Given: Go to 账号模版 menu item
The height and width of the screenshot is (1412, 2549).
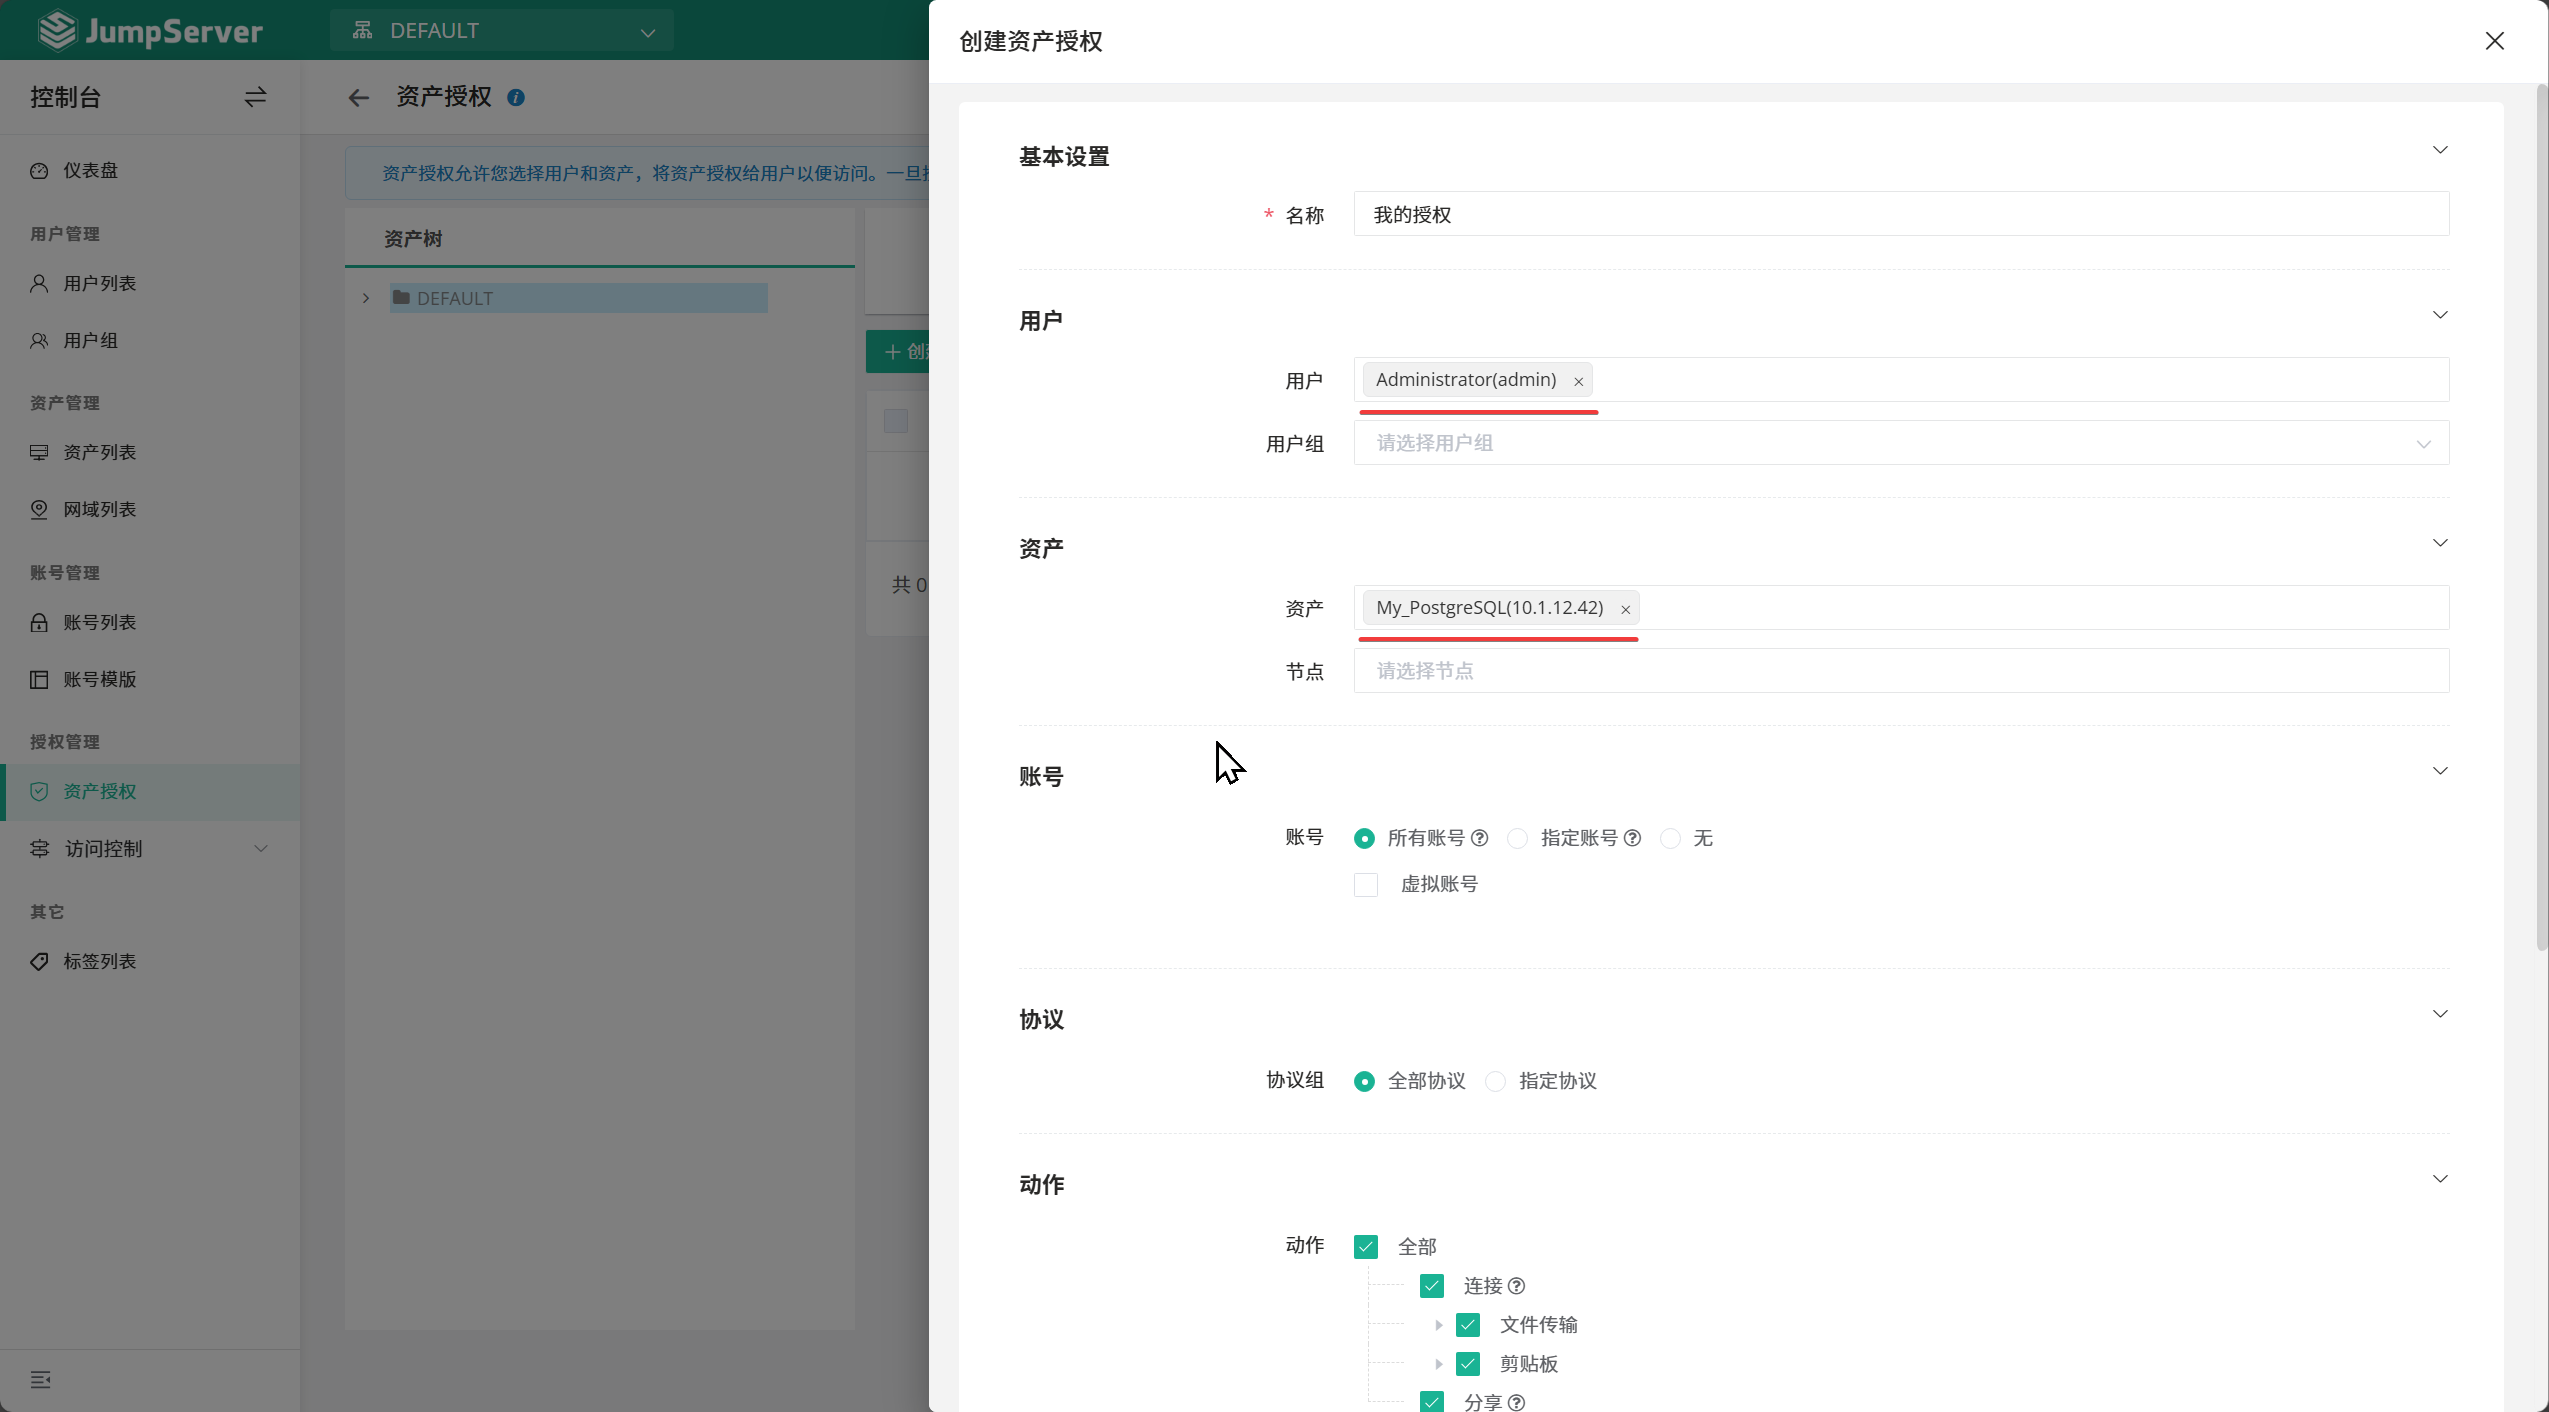Looking at the screenshot, I should tap(99, 679).
